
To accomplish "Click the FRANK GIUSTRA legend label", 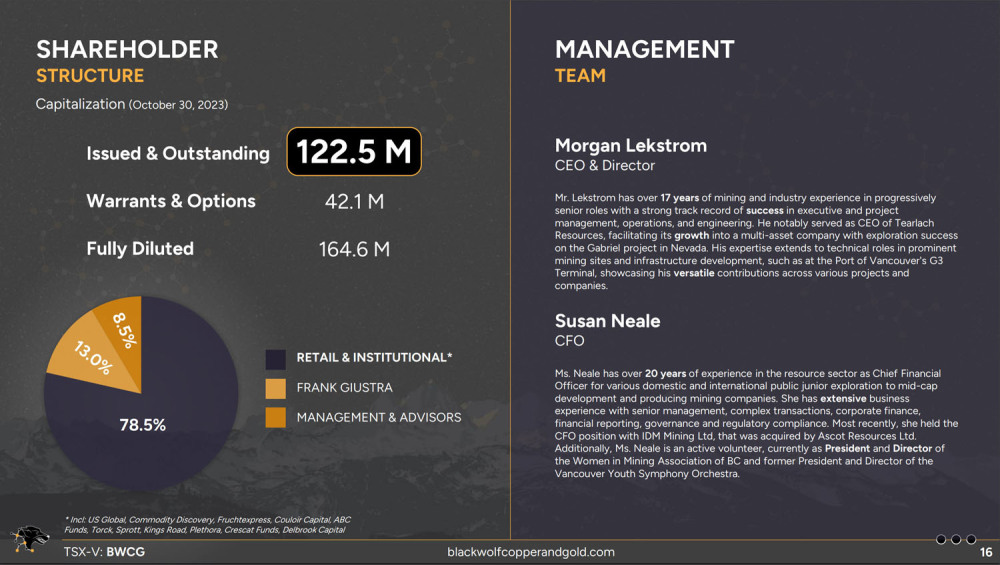I will [344, 388].
